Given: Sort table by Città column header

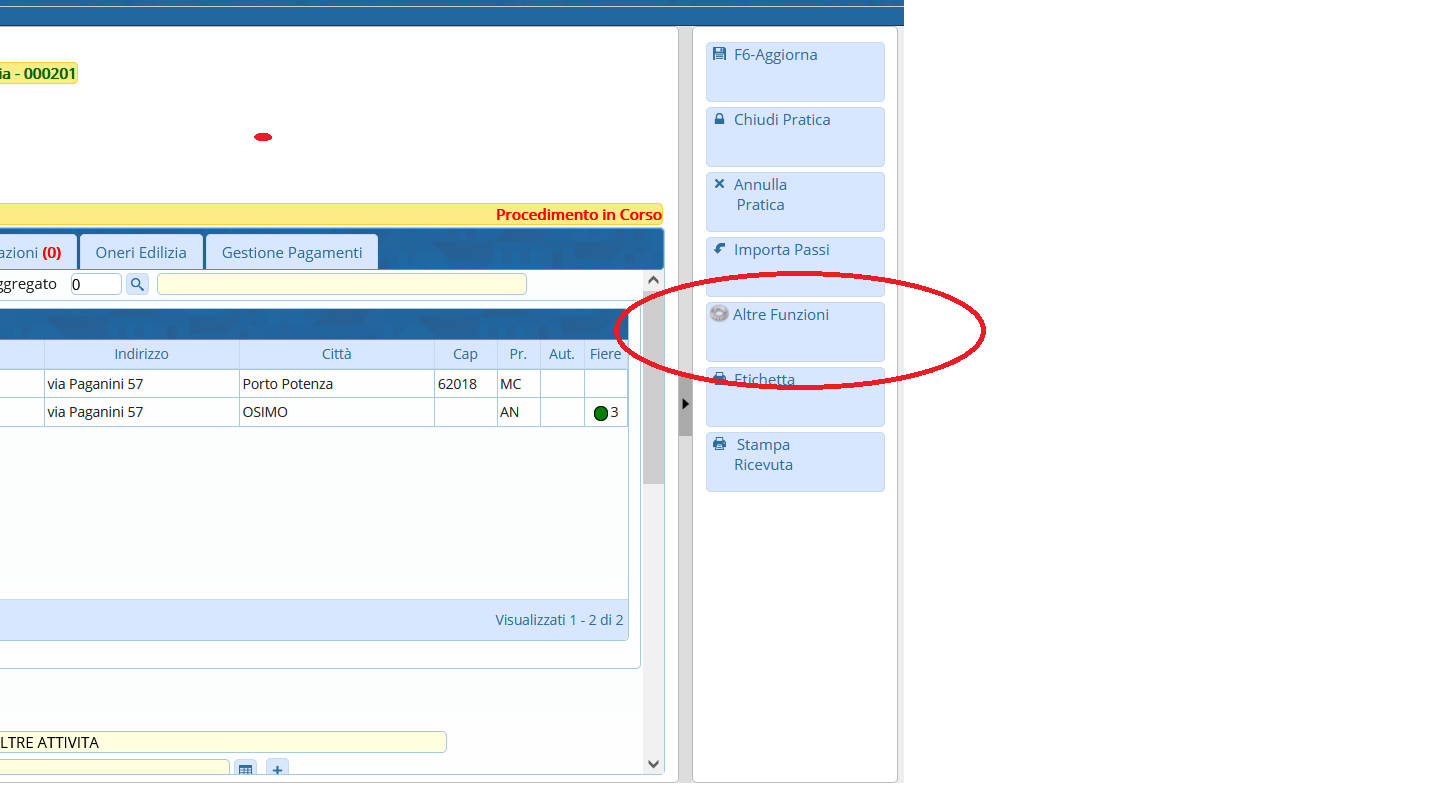Looking at the screenshot, I should 336,354.
